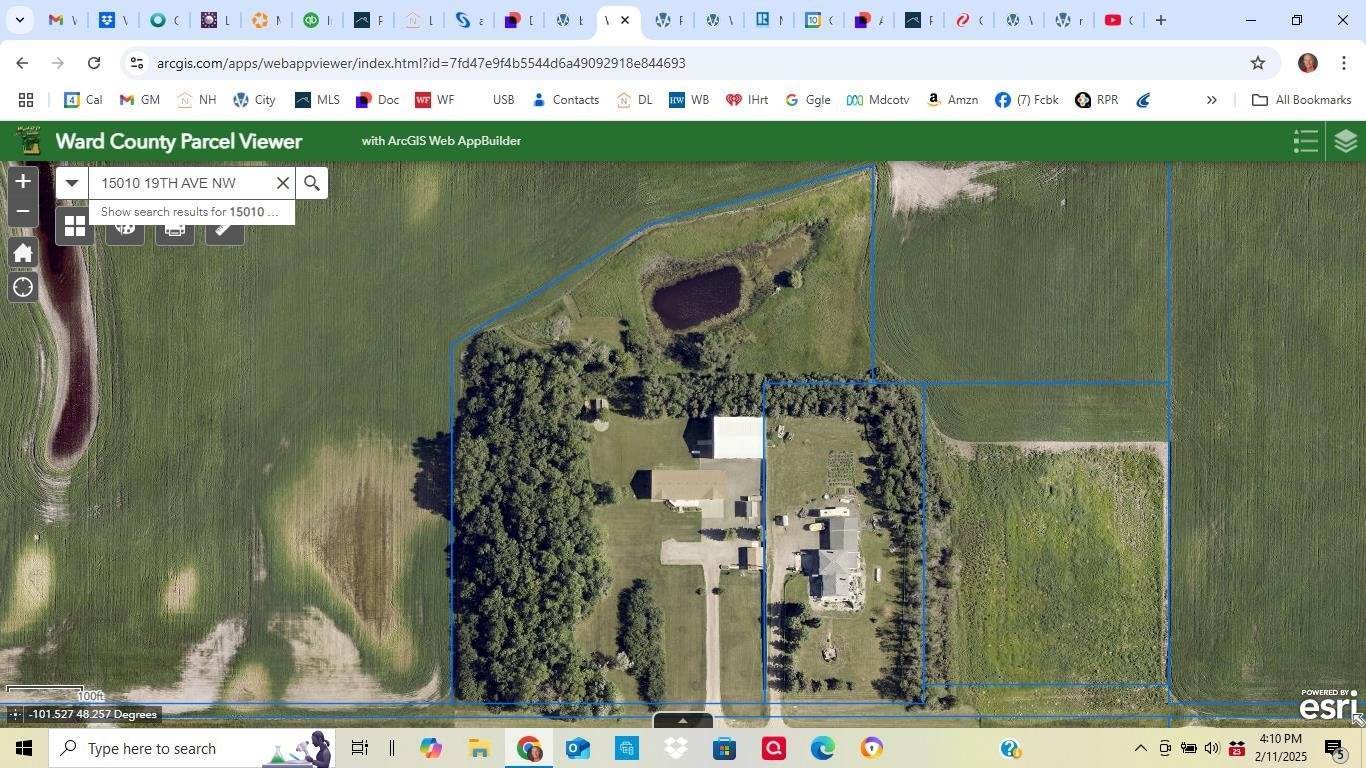1366x768 pixels.
Task: Open Outlook from the taskbar
Action: pyautogui.click(x=578, y=748)
